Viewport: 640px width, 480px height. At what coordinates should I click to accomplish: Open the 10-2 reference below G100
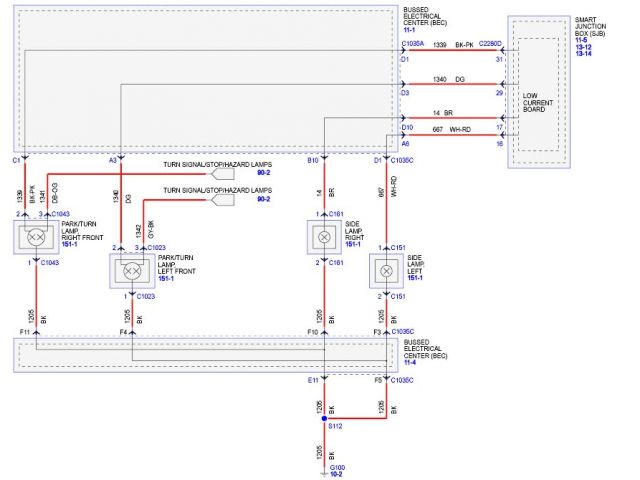pos(337,474)
